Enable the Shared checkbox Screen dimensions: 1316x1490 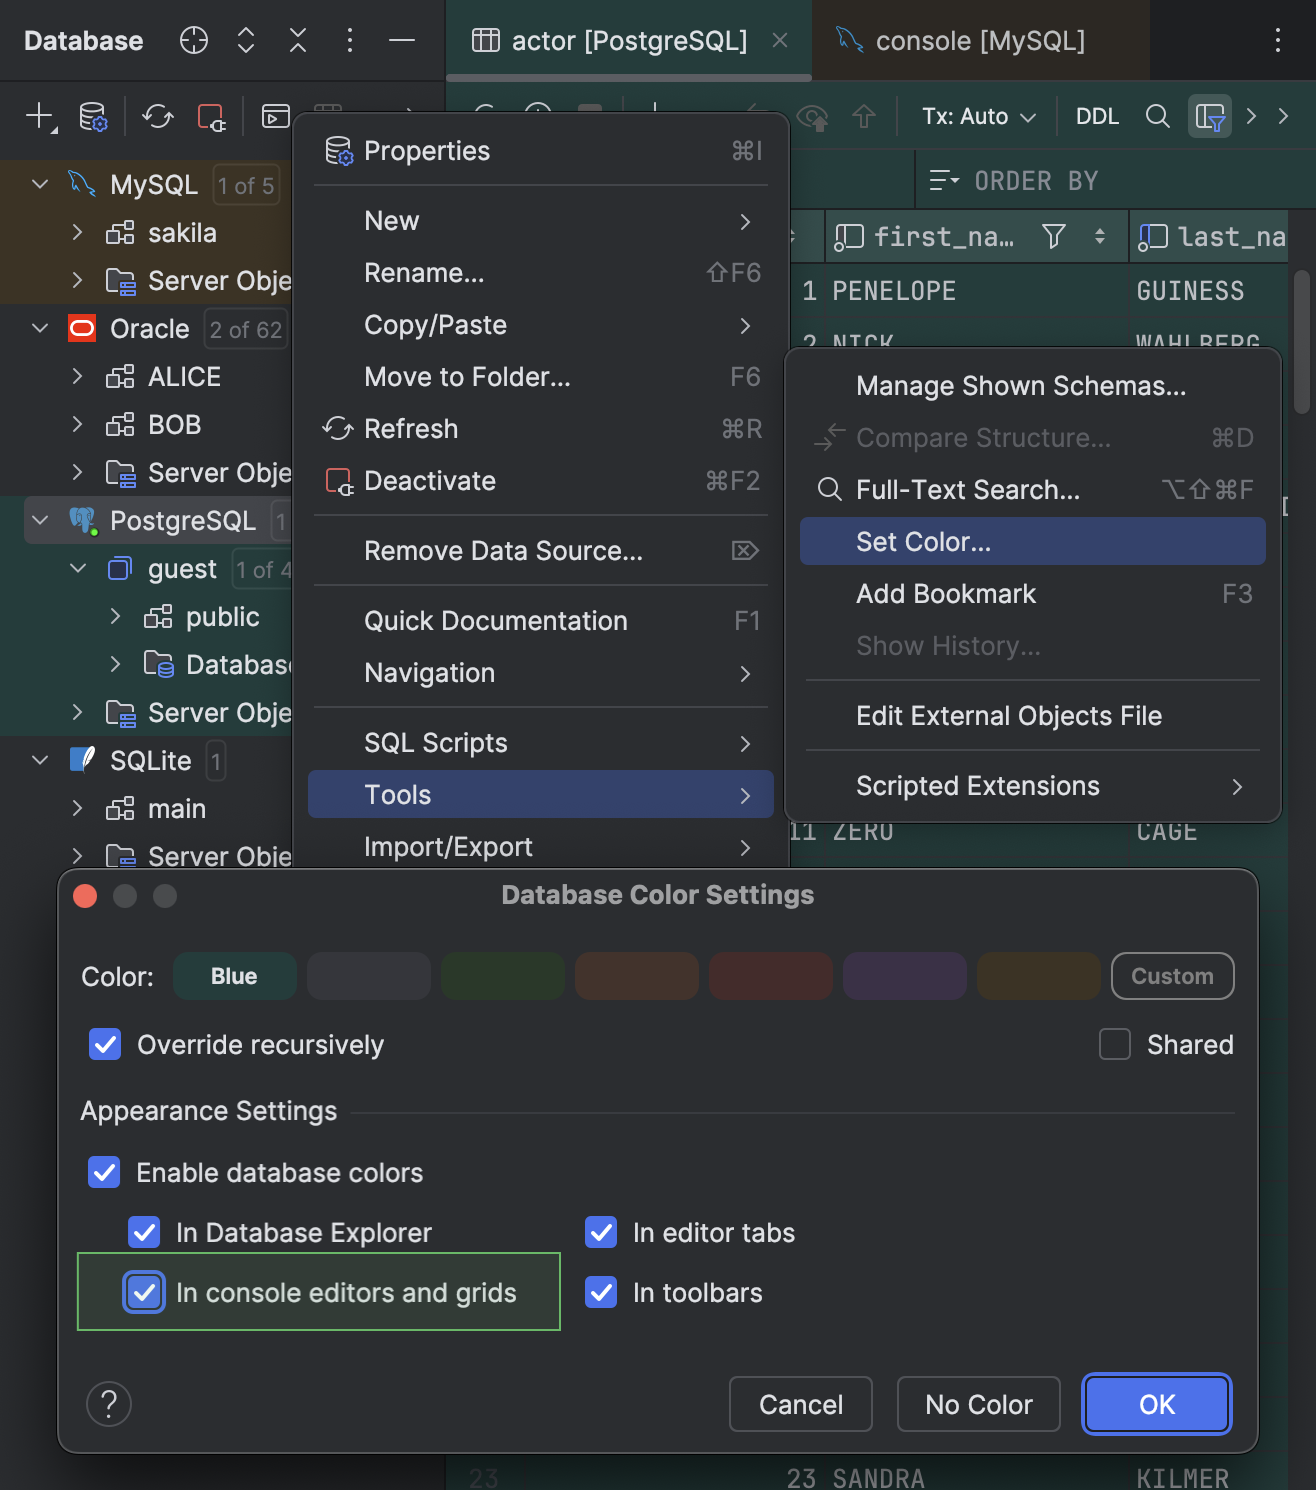(1115, 1045)
